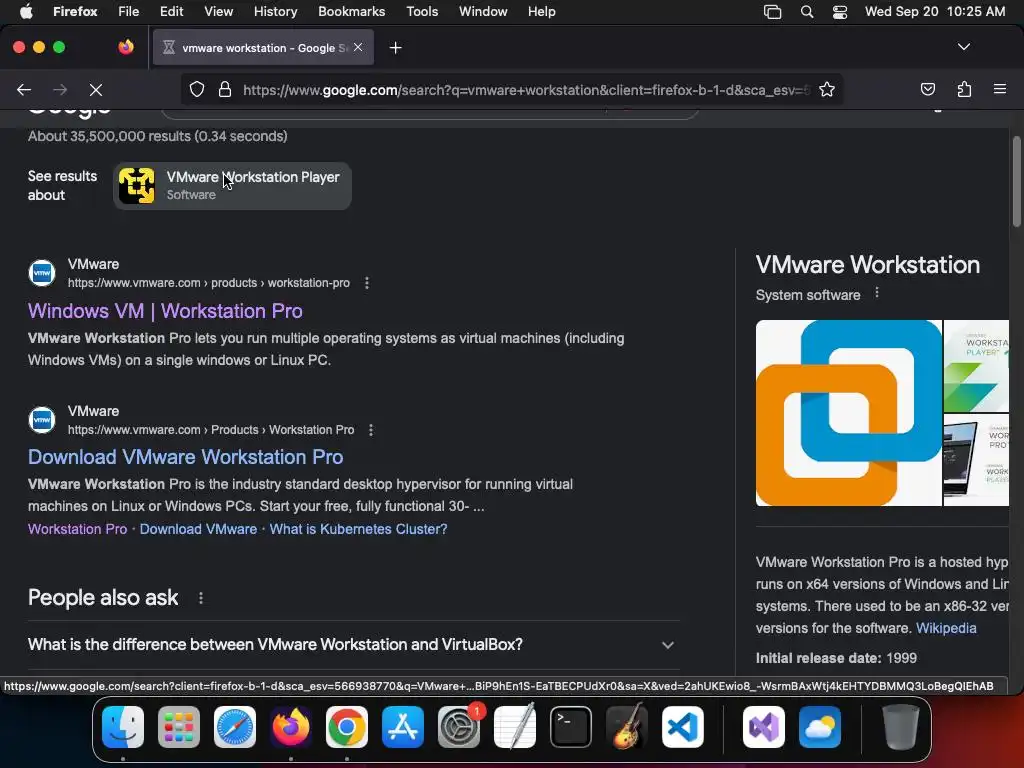Open Finder from the Dock
The image size is (1024, 768).
(x=123, y=727)
